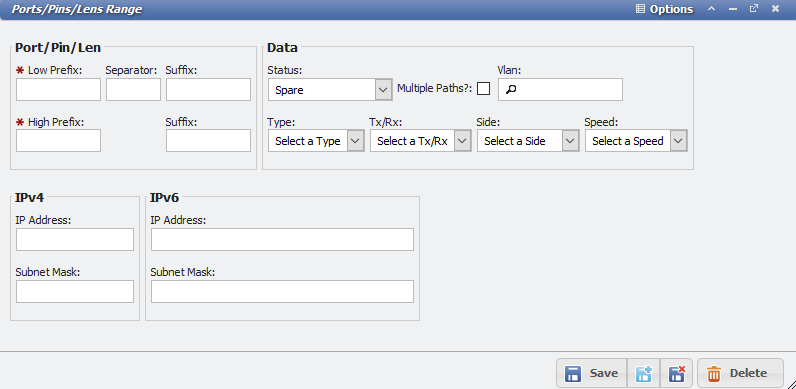Select the Separator input field
The width and height of the screenshot is (796, 389).
(x=134, y=89)
